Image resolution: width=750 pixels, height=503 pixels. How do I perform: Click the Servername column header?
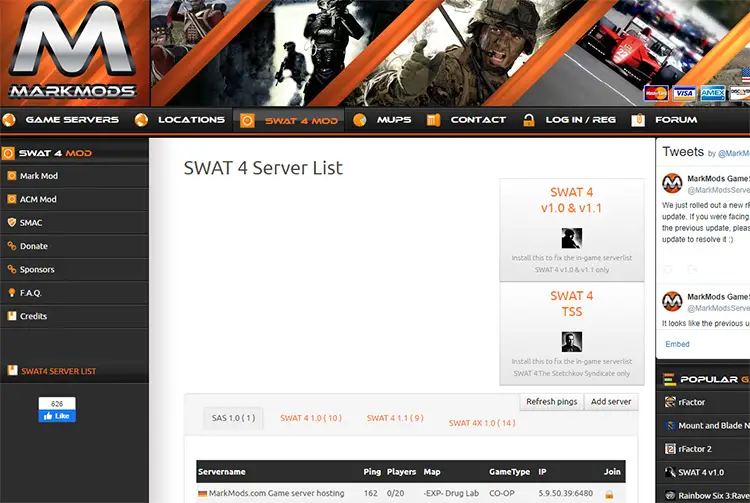pyautogui.click(x=222, y=472)
